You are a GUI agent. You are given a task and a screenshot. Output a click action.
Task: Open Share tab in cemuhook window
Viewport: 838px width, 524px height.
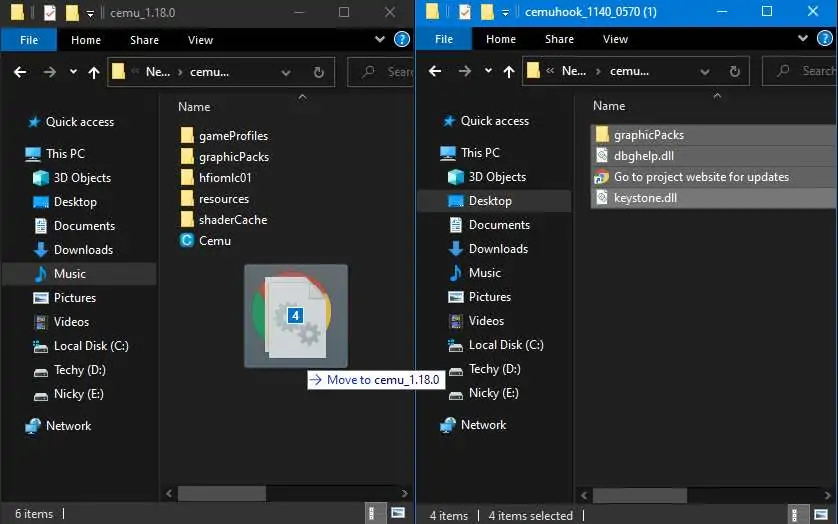point(559,39)
